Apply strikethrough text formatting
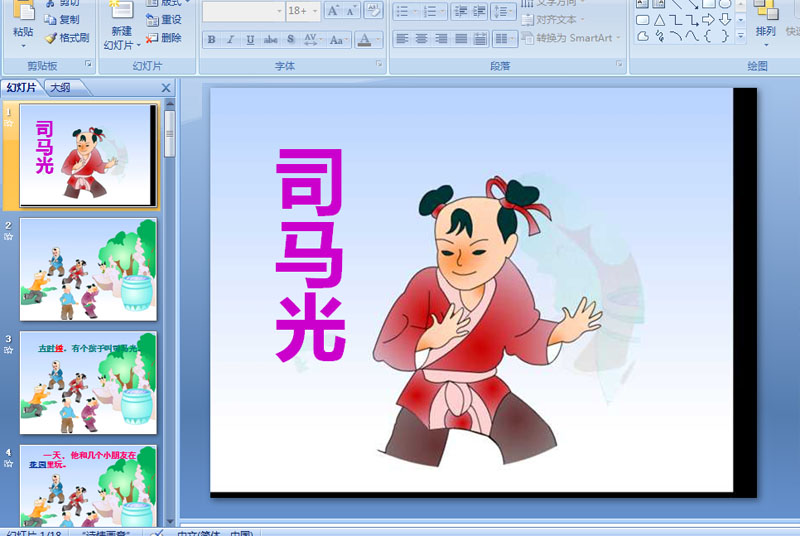 (x=270, y=39)
